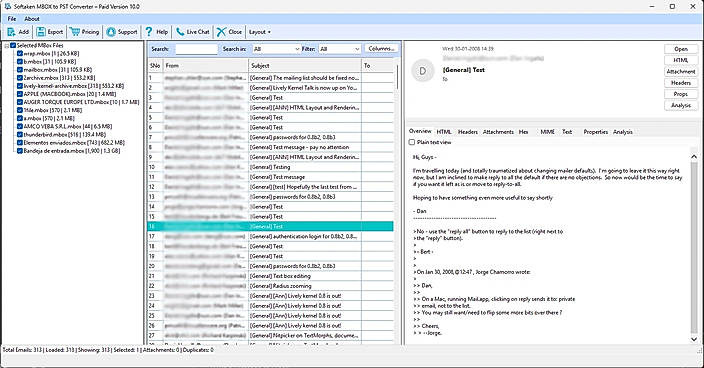This screenshot has height=368, width=704.
Task: Click the preview pane scroll up arrow
Action: click(x=694, y=157)
